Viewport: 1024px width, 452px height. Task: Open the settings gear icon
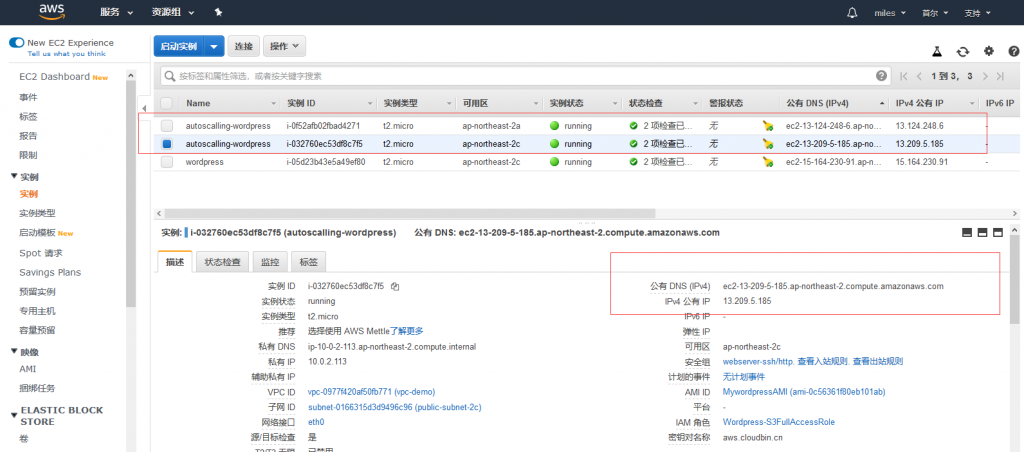click(x=989, y=51)
